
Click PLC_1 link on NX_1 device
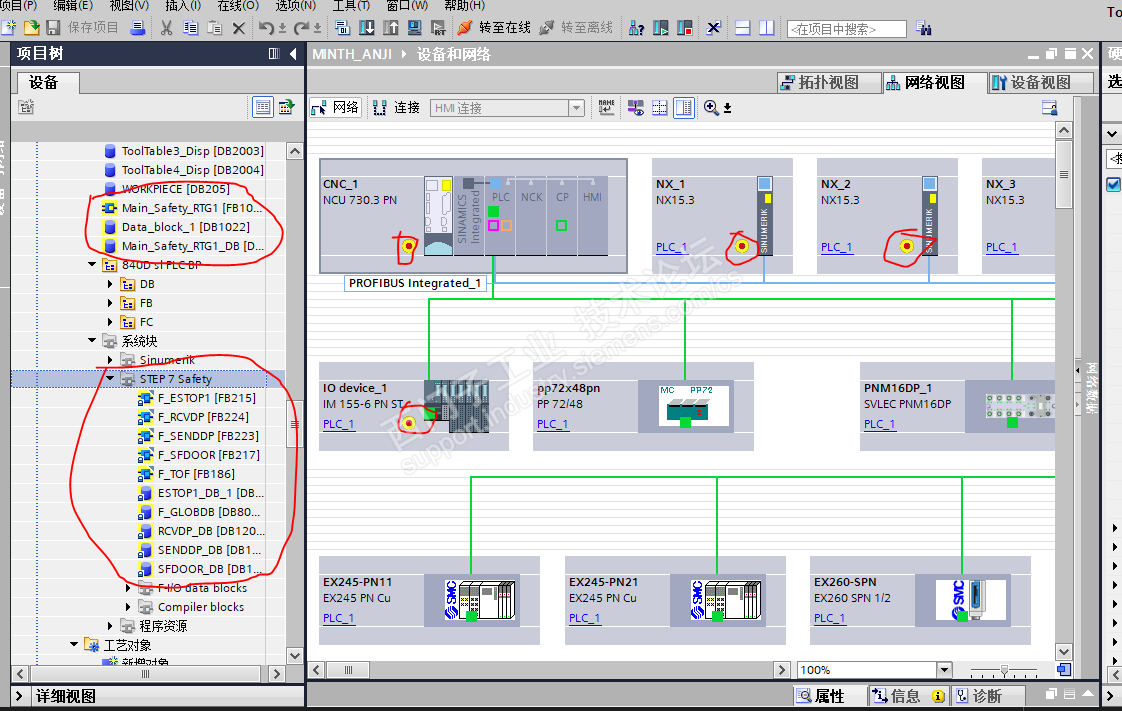tap(671, 247)
